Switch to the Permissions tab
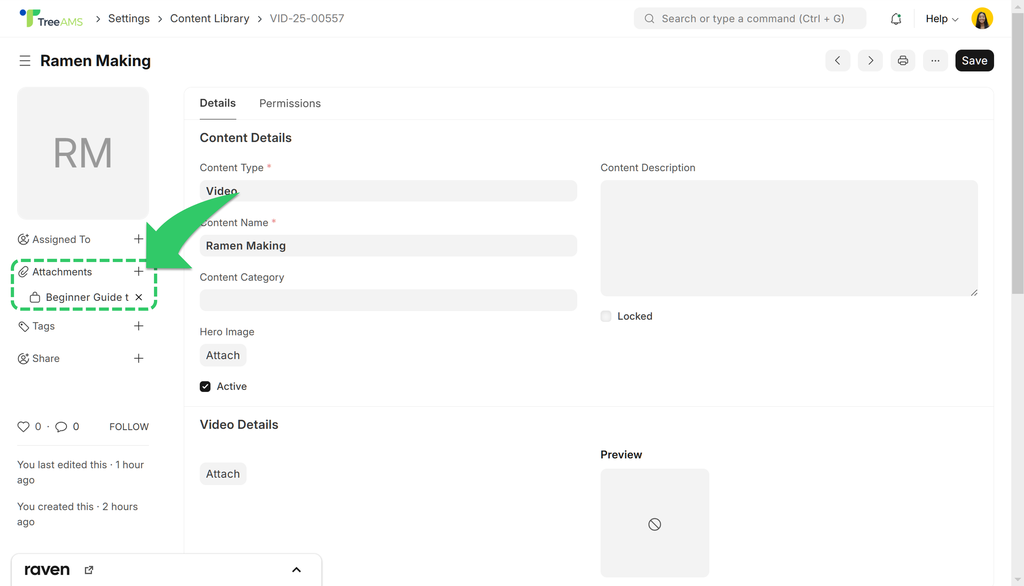This screenshot has width=1024, height=586. 290,103
